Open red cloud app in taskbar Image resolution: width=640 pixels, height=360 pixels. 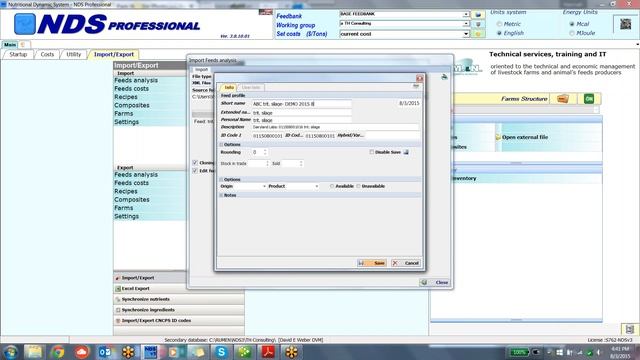pyautogui.click(x=81, y=352)
